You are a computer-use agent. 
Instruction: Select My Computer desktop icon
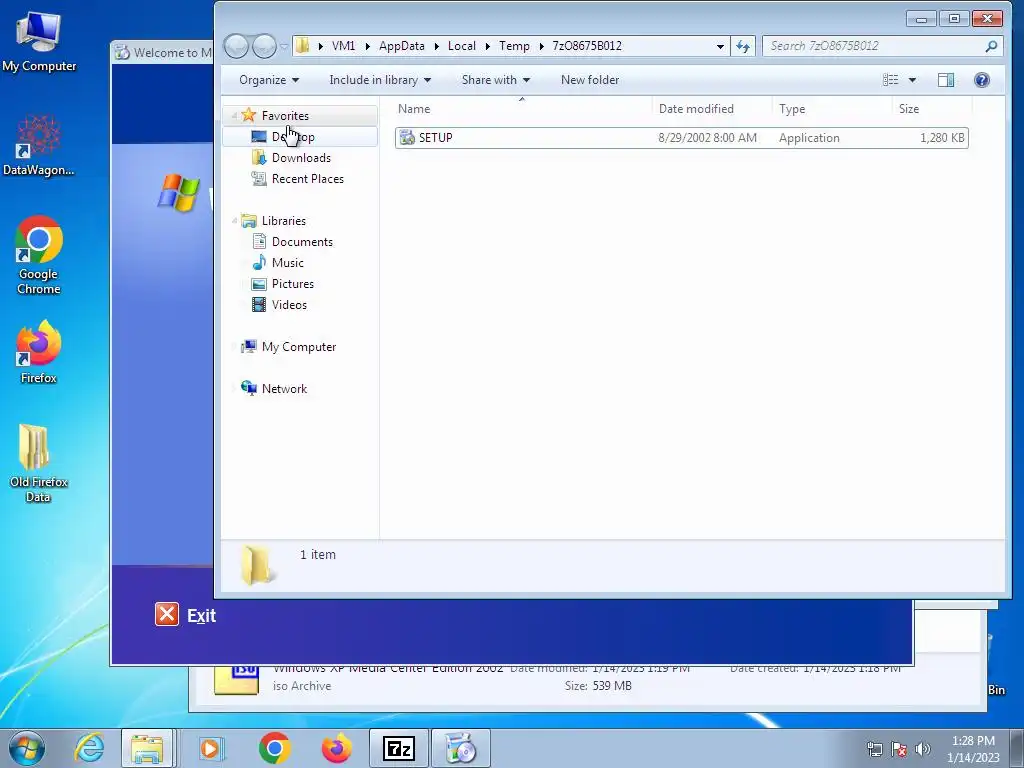coord(39,42)
